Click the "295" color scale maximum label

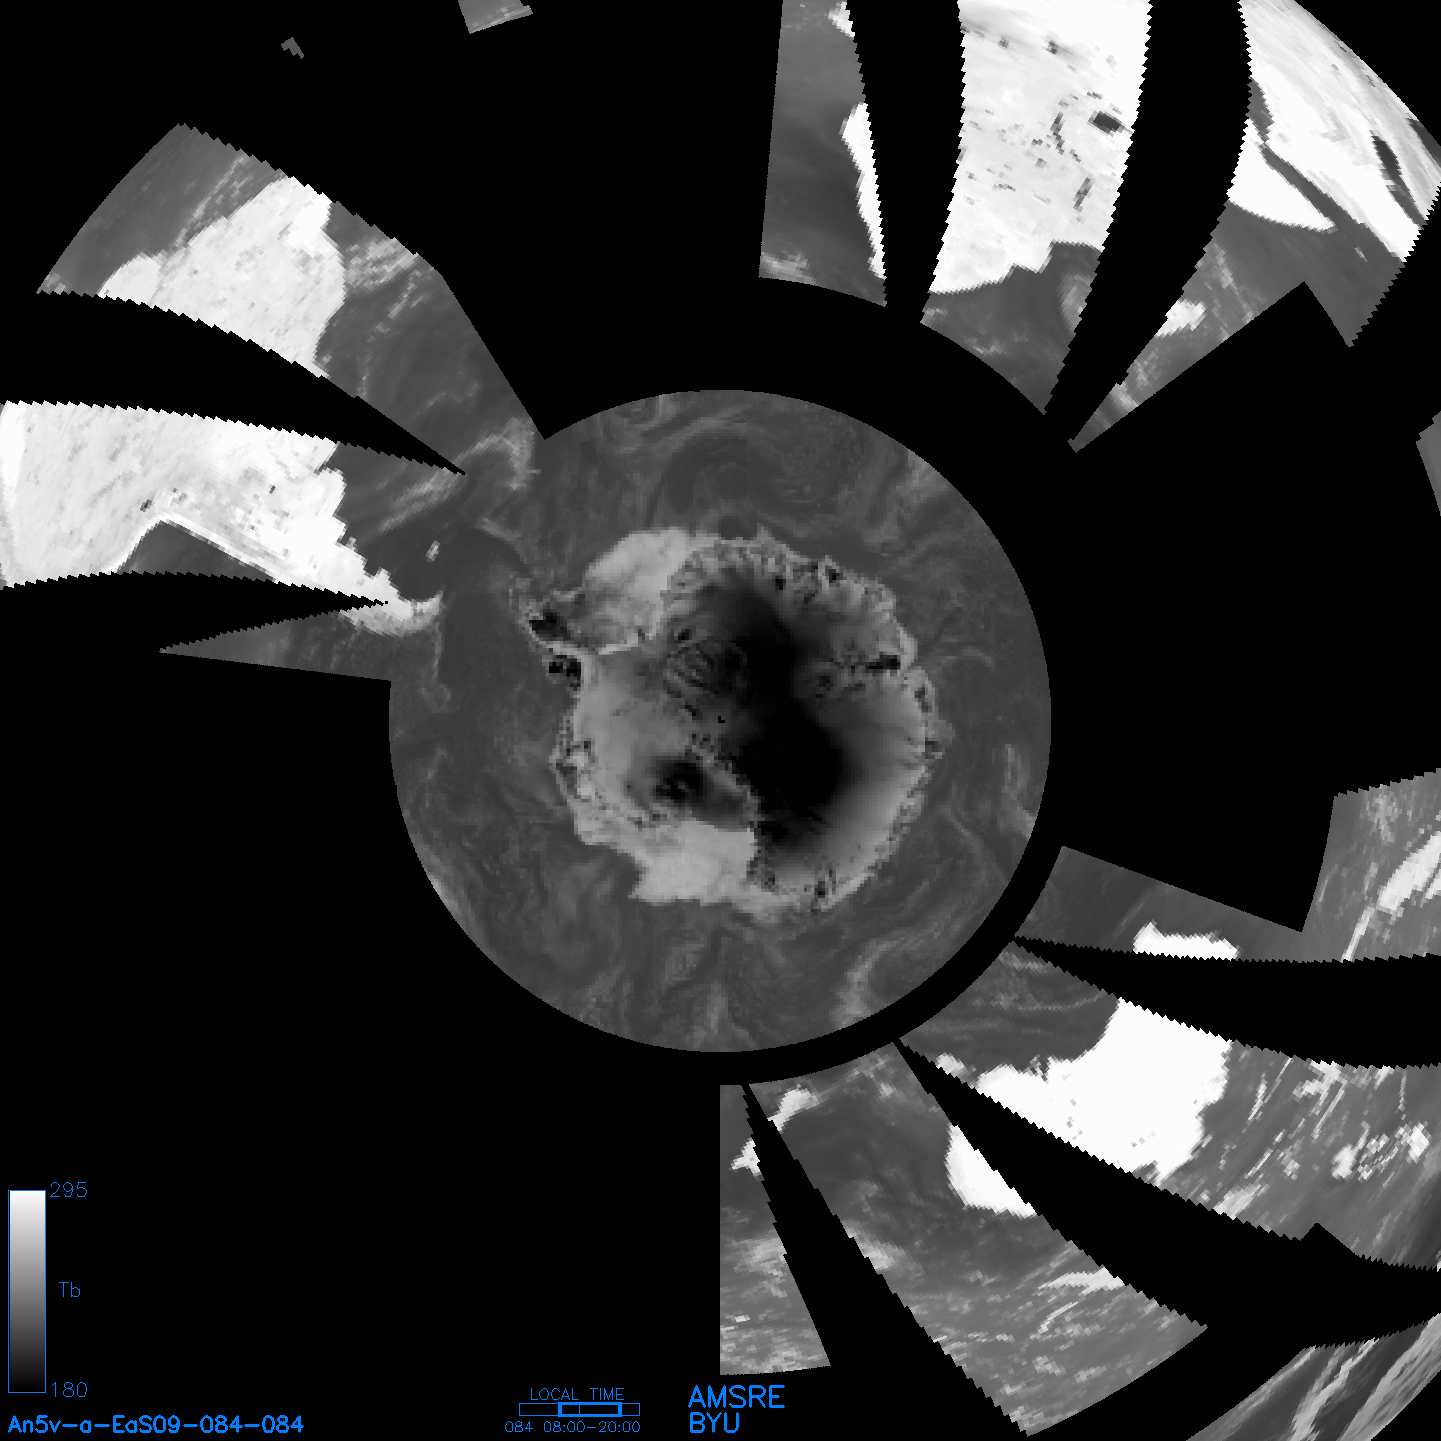[x=69, y=1190]
